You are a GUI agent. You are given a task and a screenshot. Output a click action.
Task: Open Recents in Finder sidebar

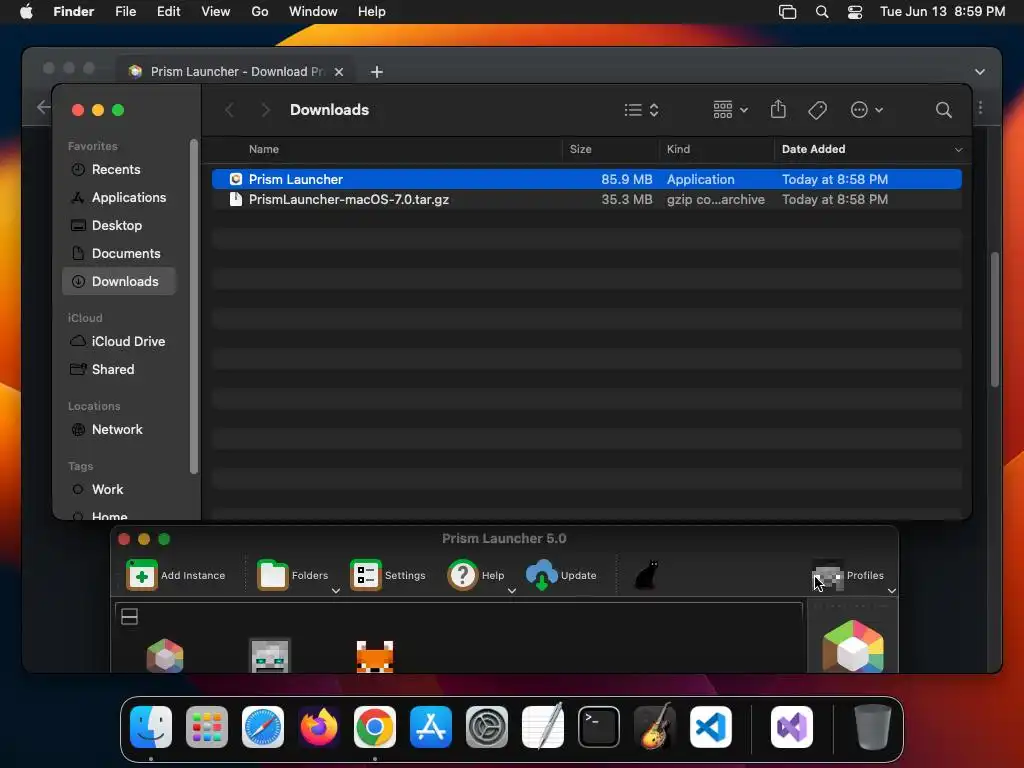[120, 169]
